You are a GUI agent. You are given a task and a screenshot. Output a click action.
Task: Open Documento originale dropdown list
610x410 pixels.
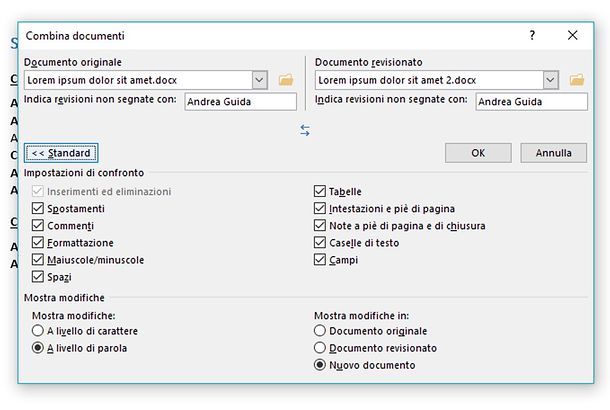coord(260,80)
